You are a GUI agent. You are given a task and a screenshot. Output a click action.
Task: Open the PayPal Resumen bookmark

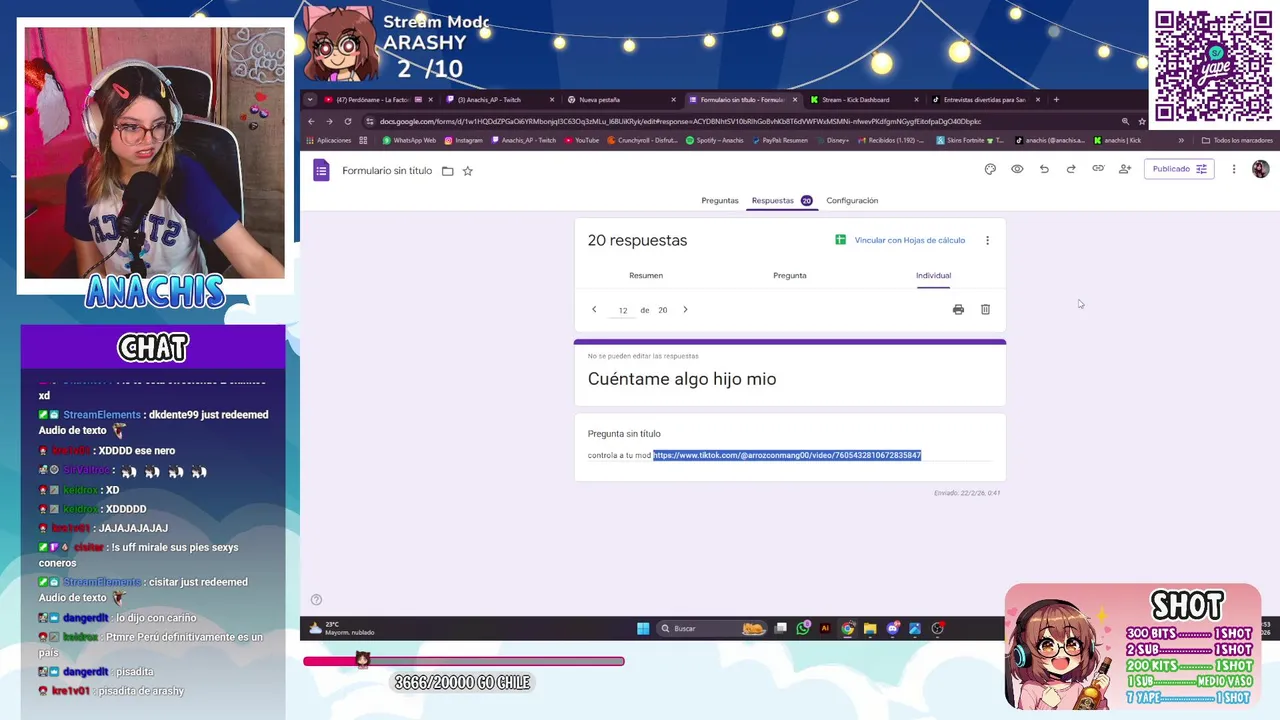tap(781, 141)
